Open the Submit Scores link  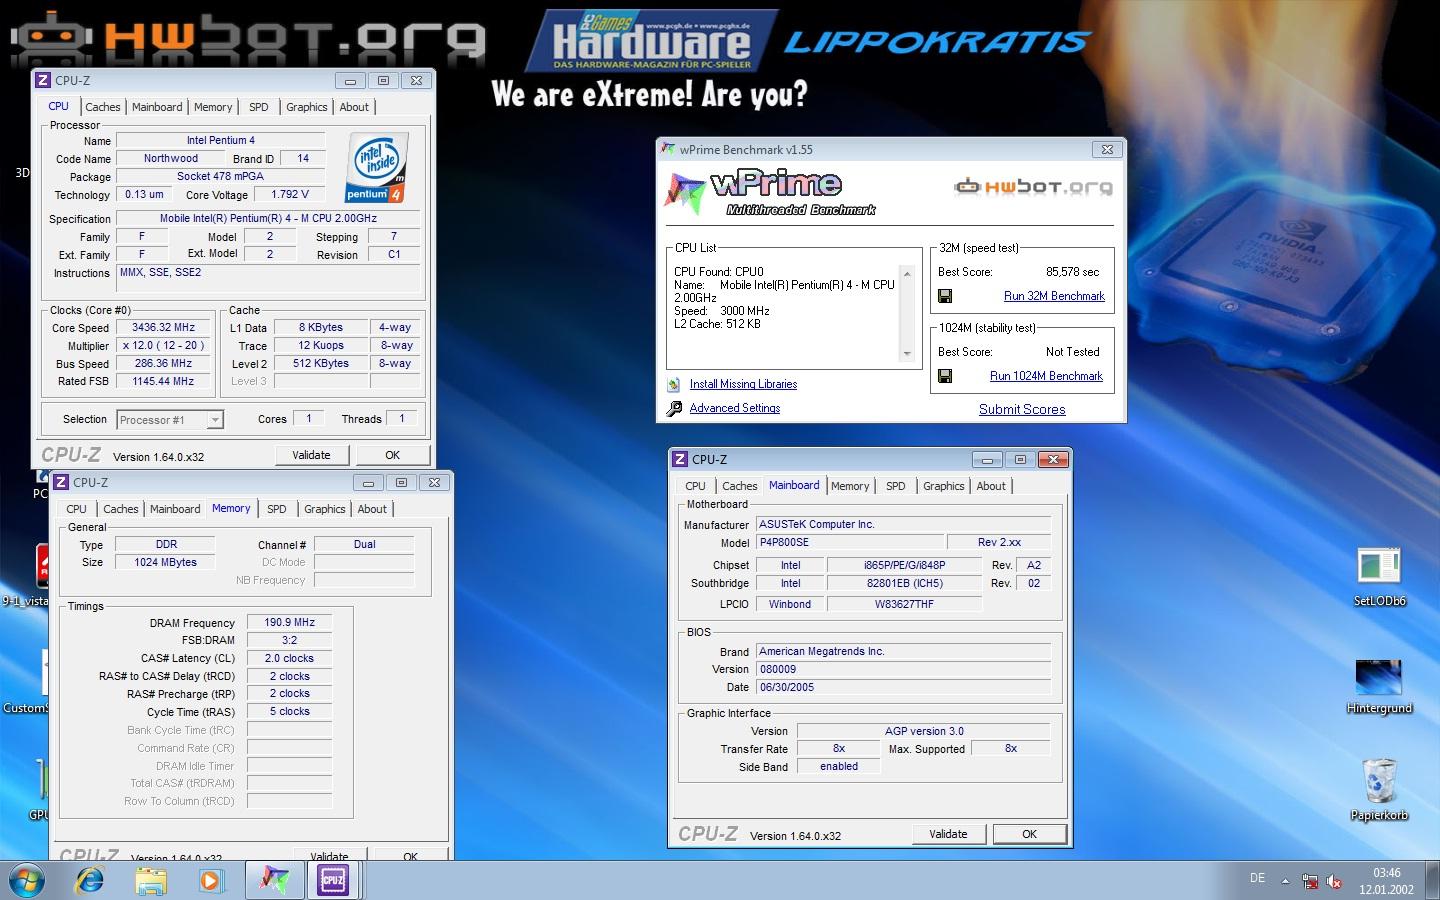(1022, 409)
